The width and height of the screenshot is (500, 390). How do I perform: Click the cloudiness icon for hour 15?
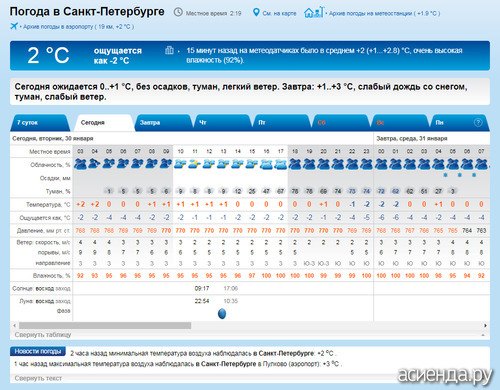(x=252, y=164)
